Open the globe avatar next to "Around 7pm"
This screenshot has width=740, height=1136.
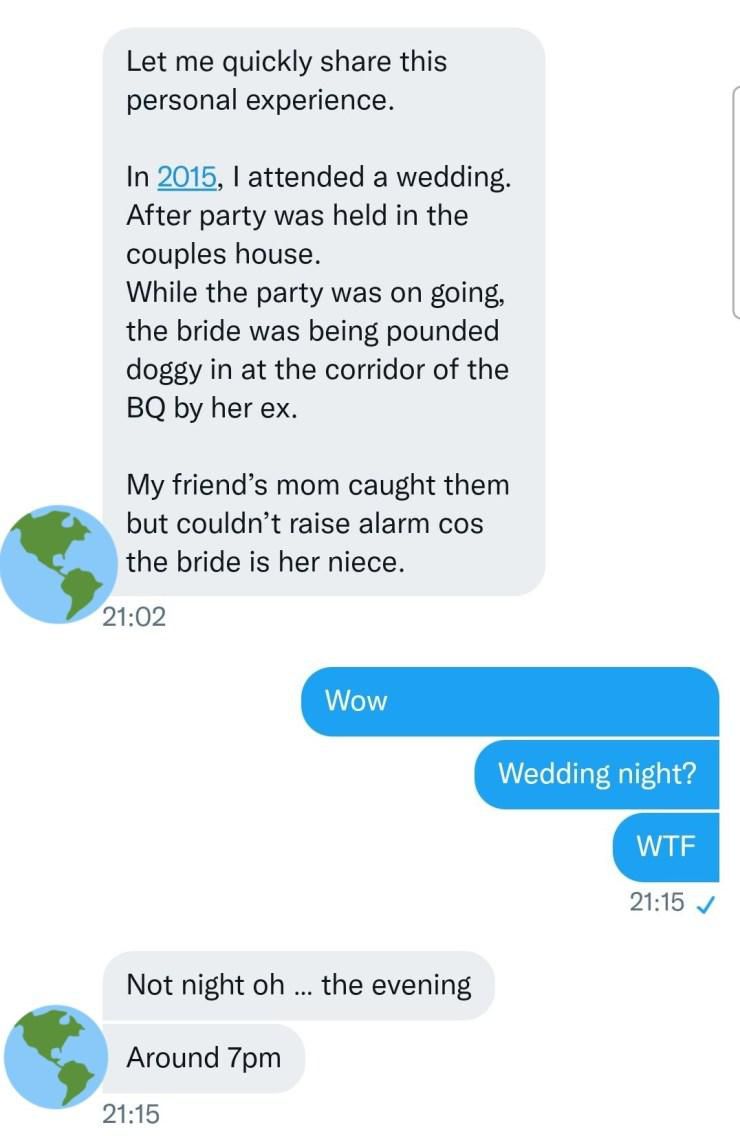(56, 1055)
